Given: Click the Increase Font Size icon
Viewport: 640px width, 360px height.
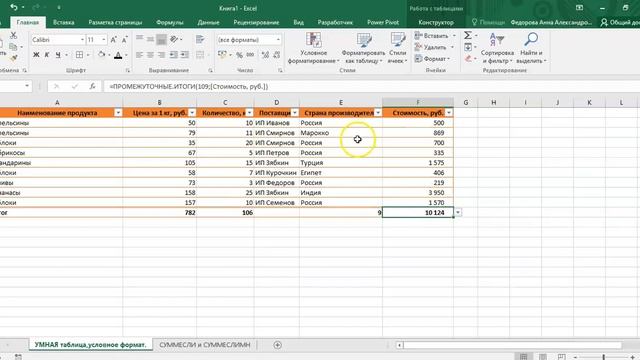Looking at the screenshot, I should (114, 40).
